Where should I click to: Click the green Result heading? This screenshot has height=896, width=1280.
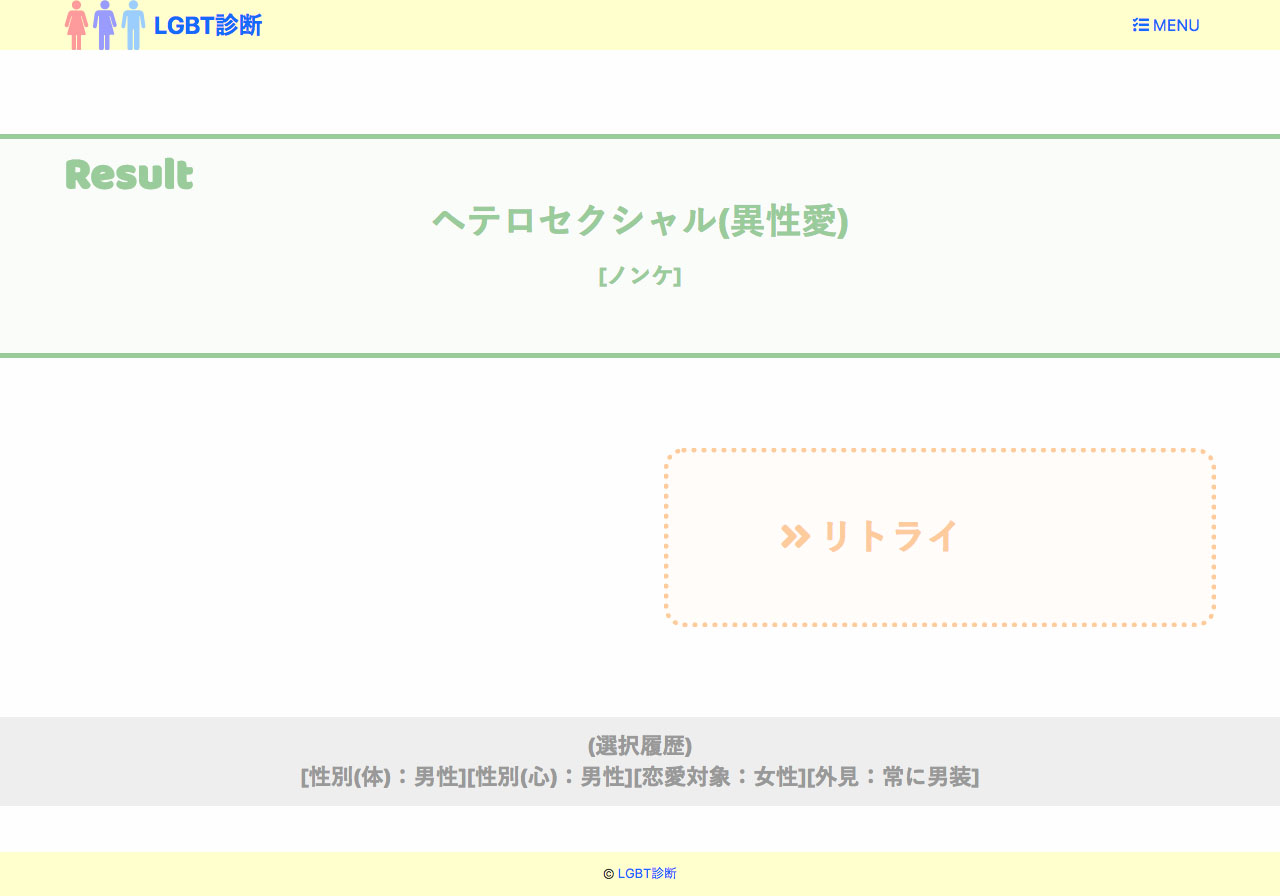(129, 175)
